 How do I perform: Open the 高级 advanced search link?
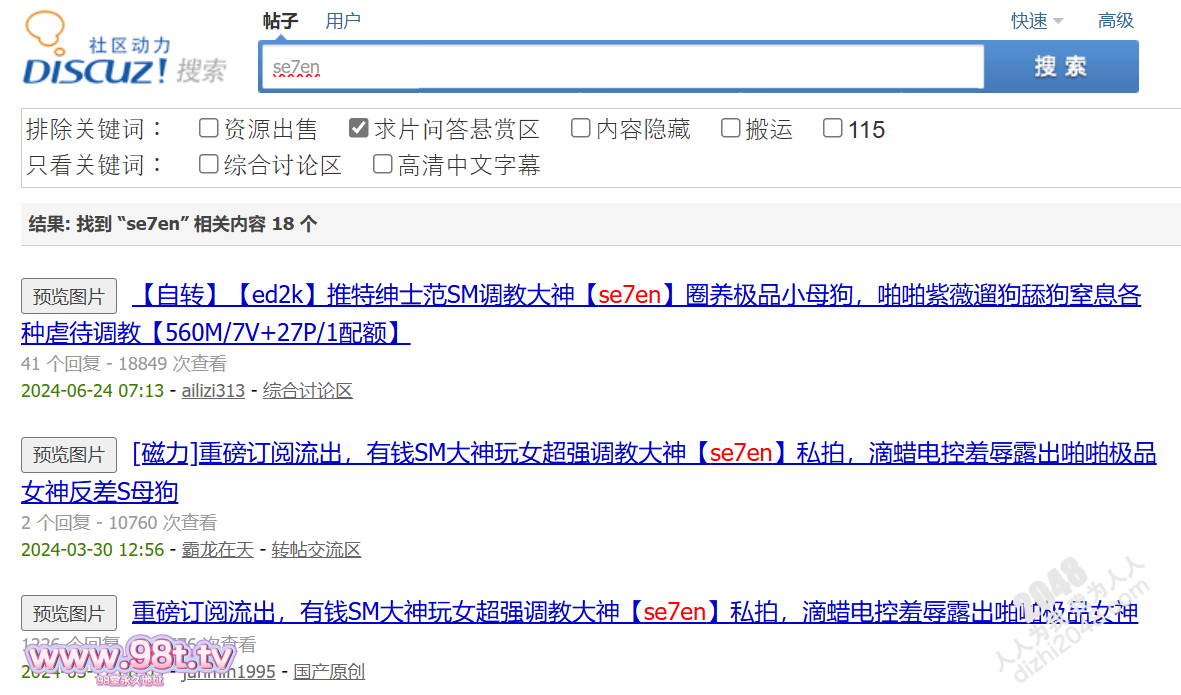click(1115, 21)
